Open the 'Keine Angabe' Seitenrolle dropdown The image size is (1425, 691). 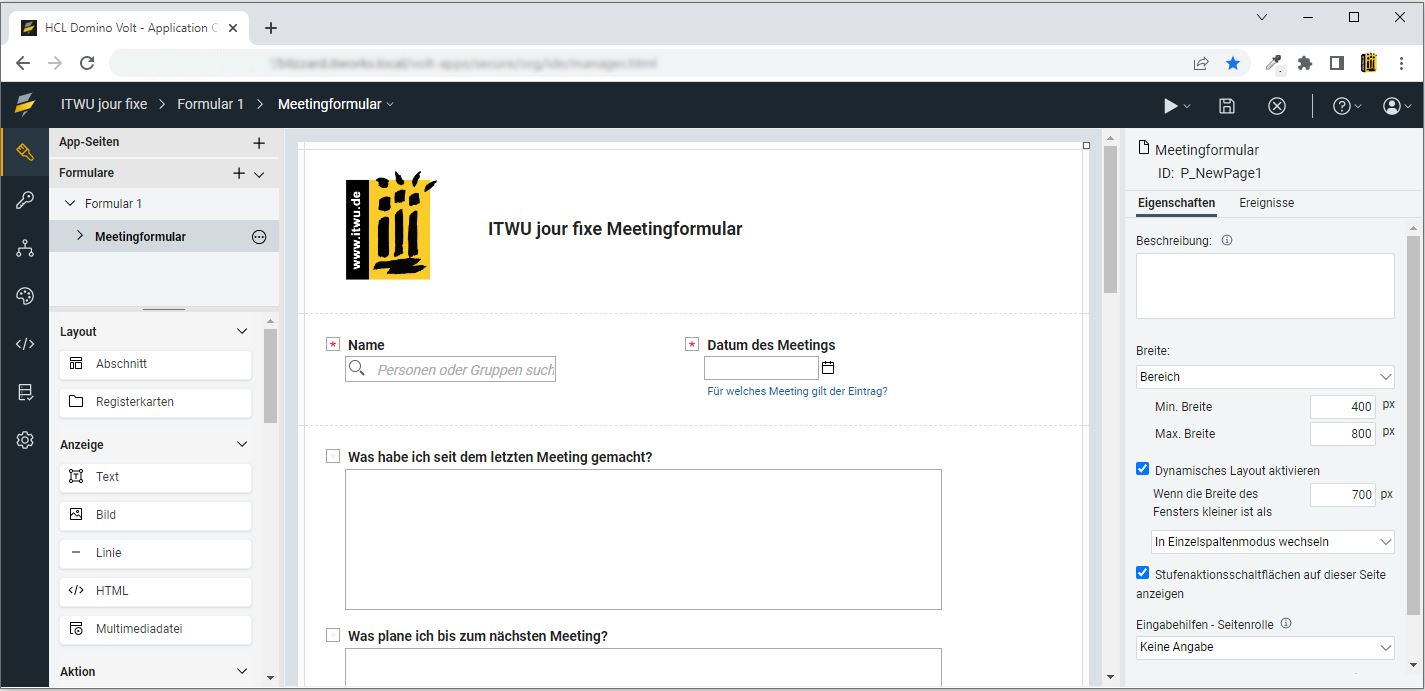tap(1265, 647)
